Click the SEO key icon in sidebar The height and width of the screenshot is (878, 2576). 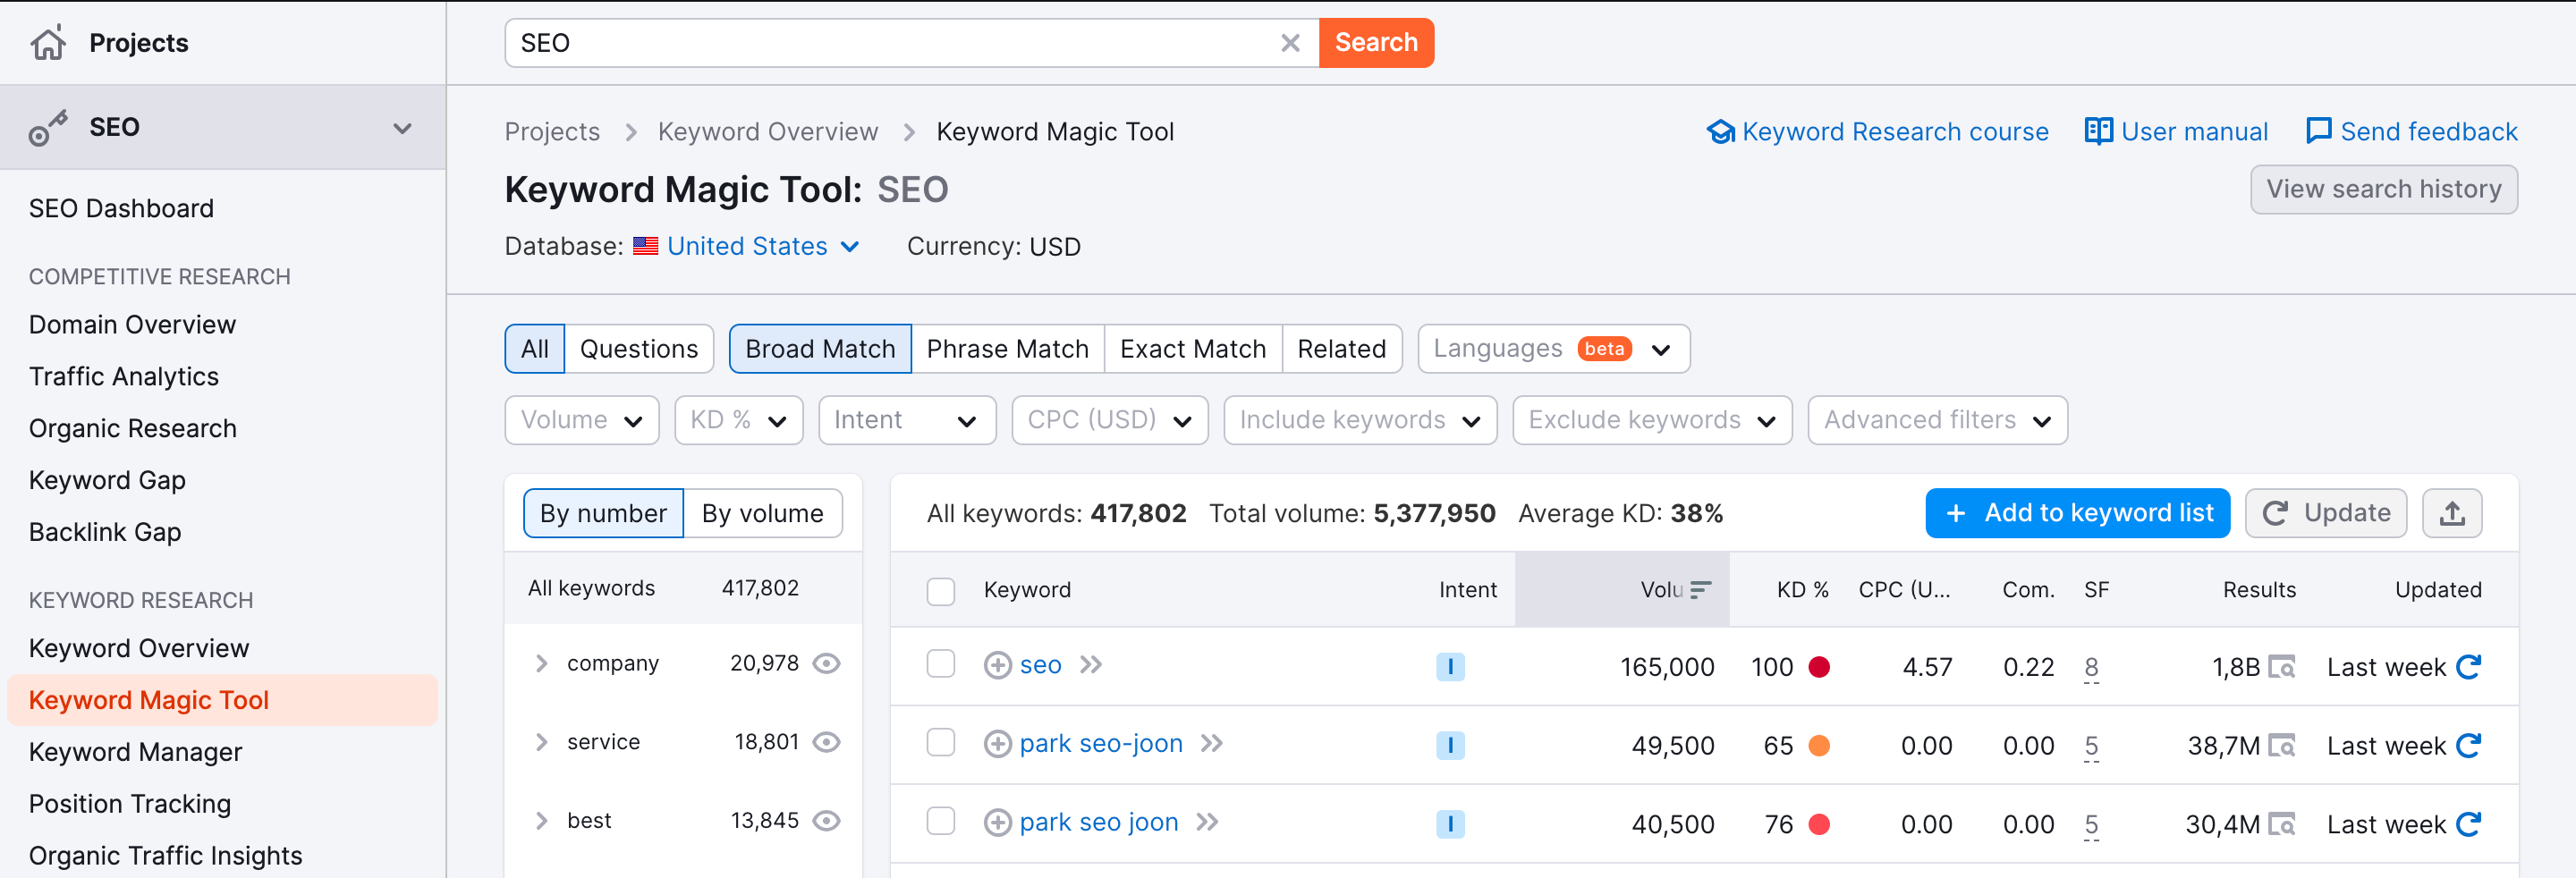point(48,127)
